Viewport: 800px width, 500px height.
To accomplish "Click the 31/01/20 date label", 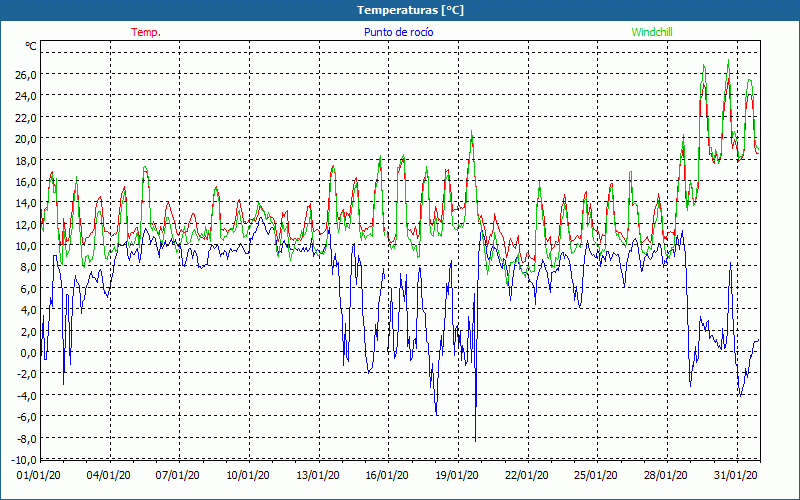I will (735, 476).
